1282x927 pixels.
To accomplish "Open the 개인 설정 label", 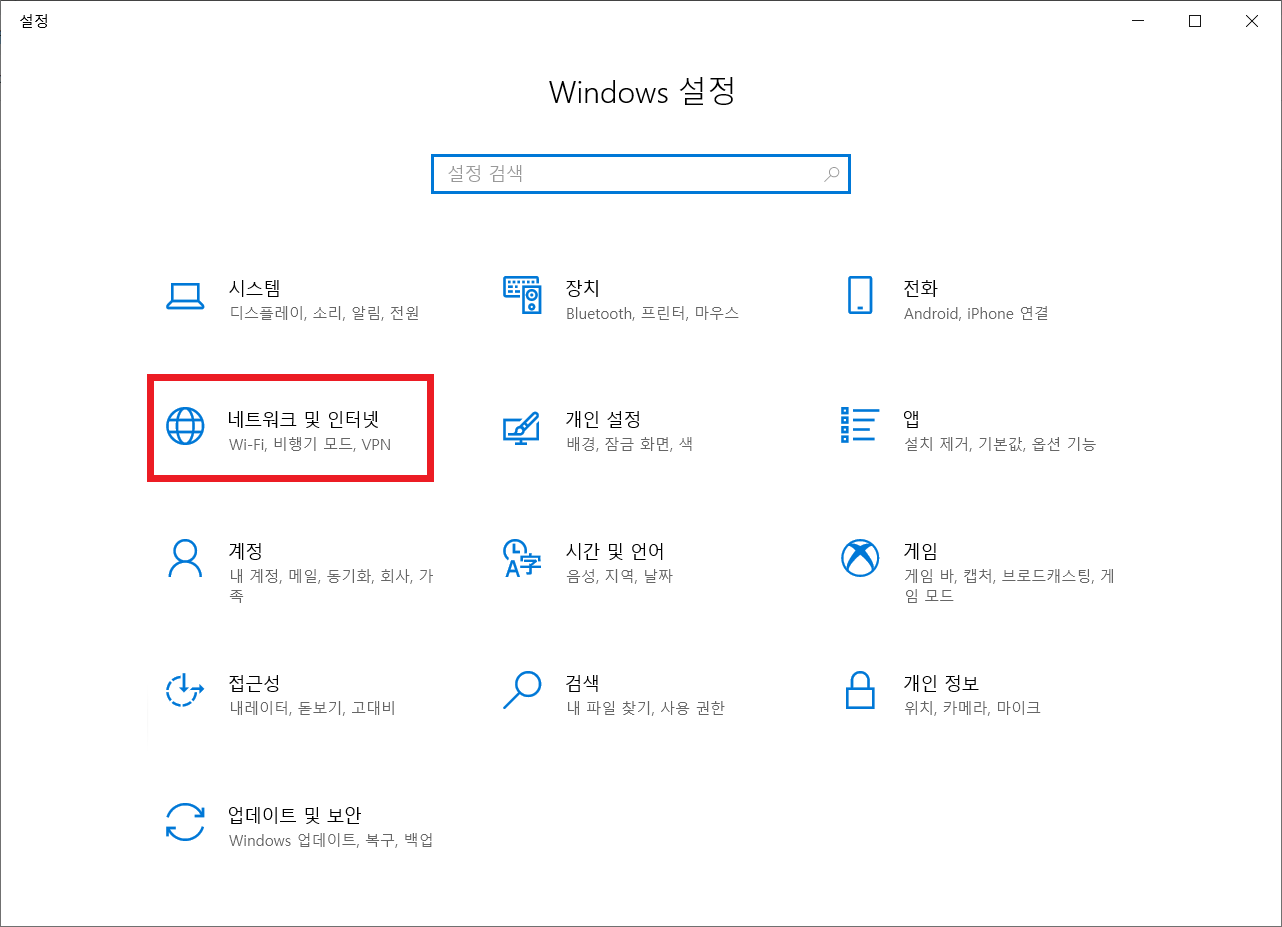I will coord(603,419).
